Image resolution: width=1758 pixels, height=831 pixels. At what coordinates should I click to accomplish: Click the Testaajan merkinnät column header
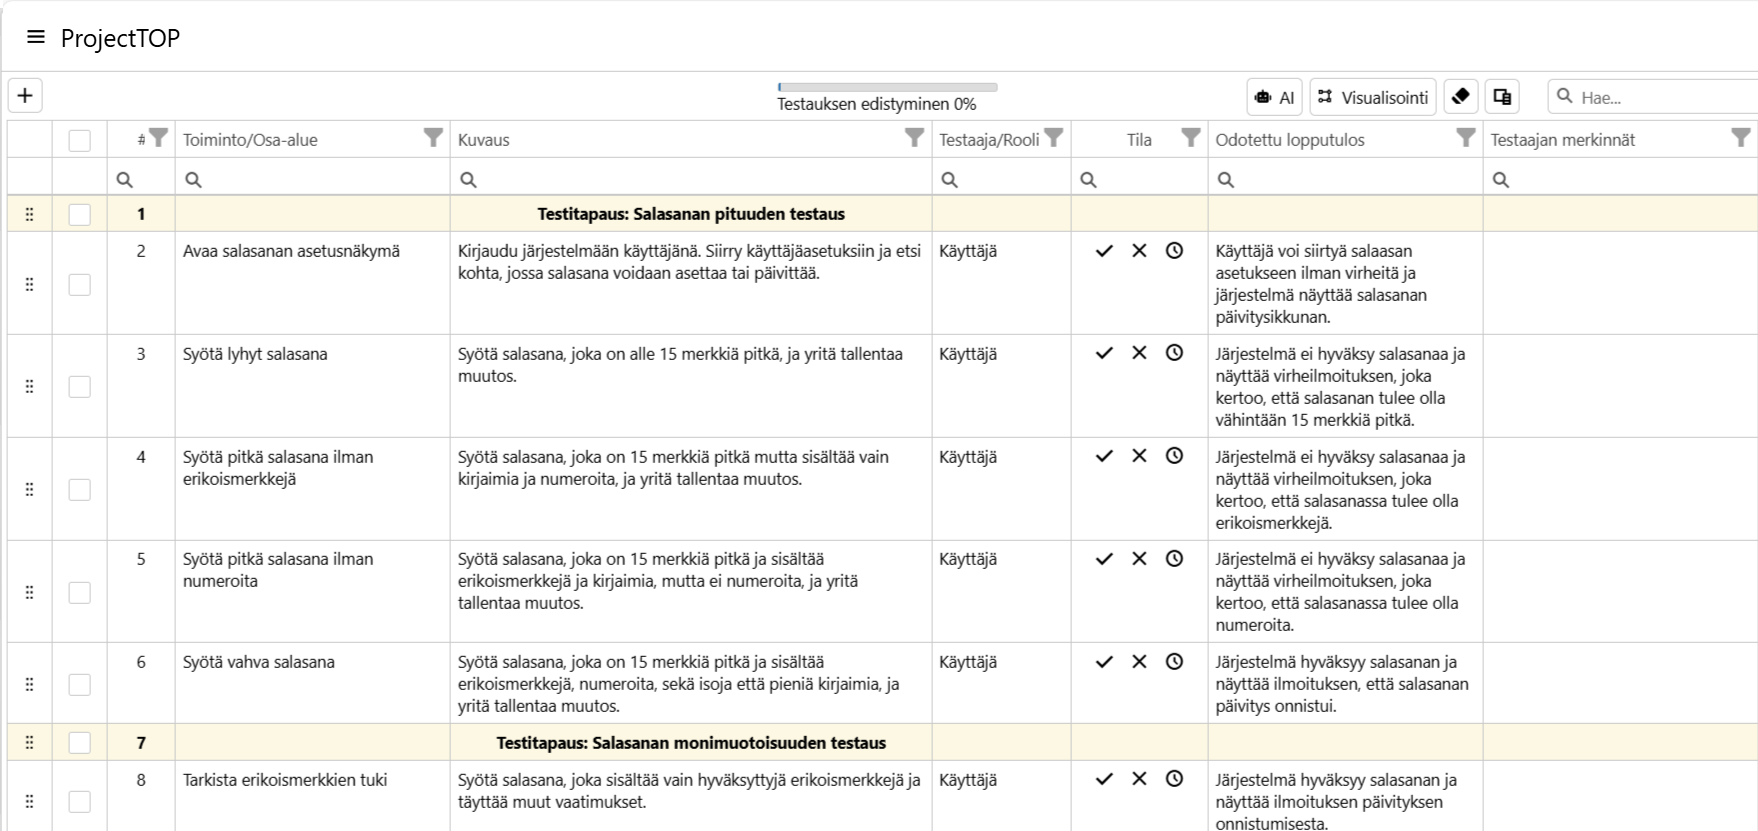click(x=1563, y=140)
